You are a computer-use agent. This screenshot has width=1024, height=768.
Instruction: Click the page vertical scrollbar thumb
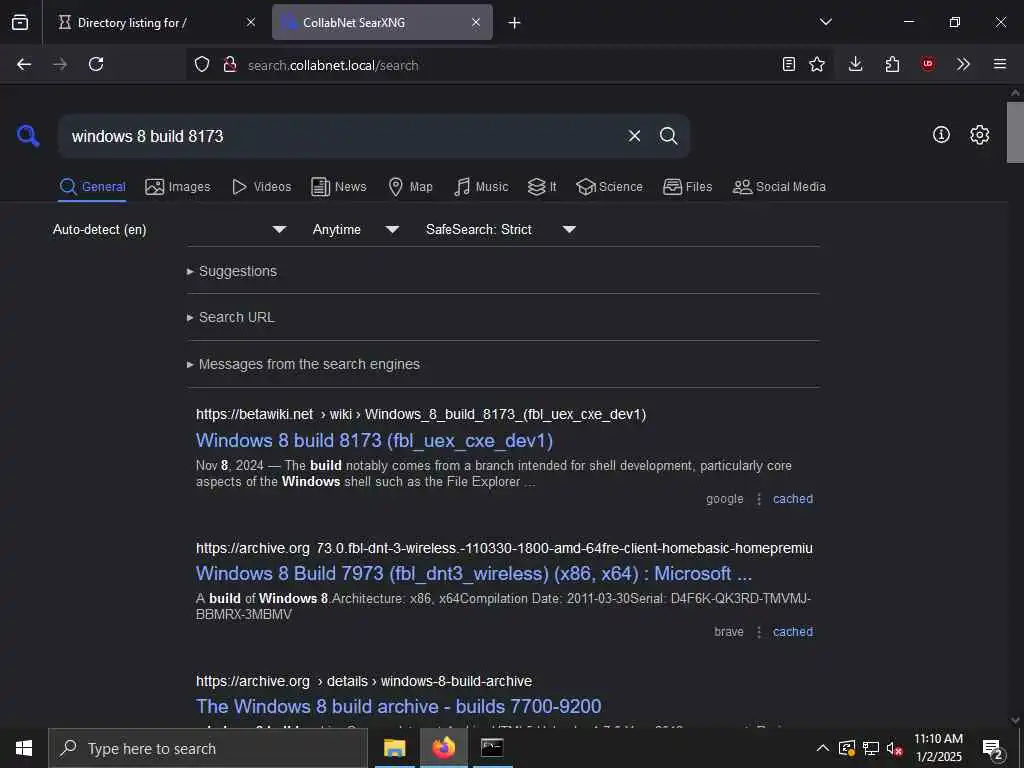[x=1015, y=132]
